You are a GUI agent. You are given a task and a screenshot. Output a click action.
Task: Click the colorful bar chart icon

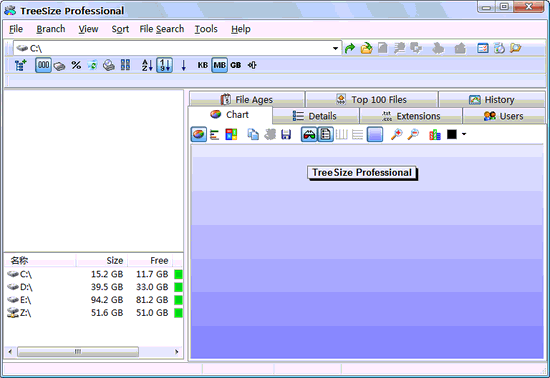click(x=435, y=134)
